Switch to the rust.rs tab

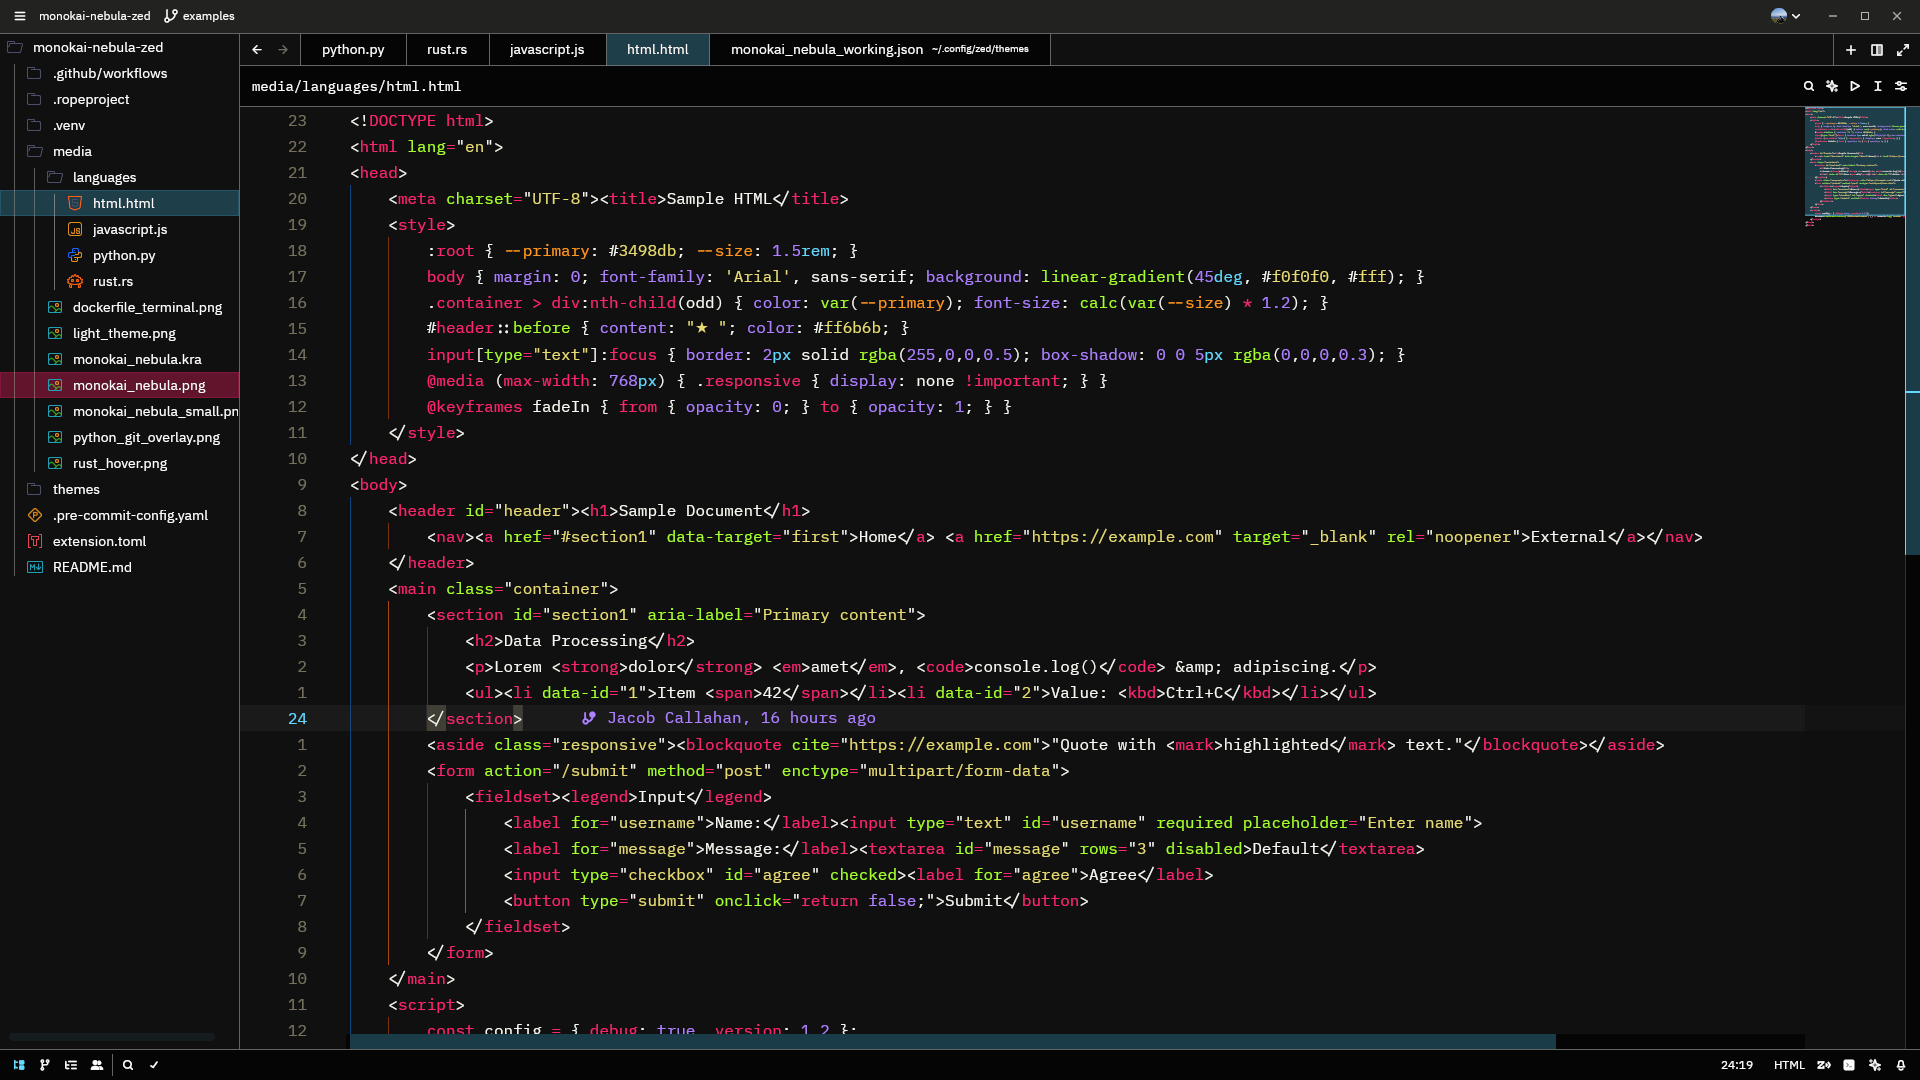click(447, 50)
